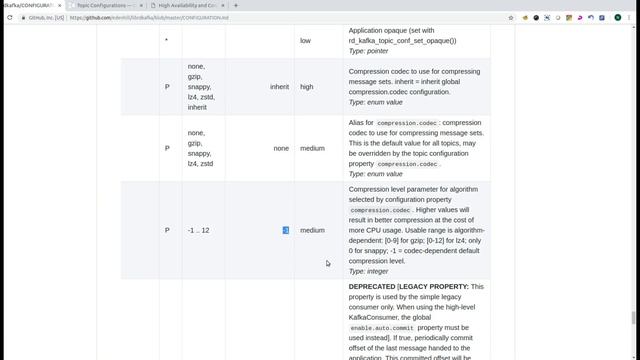Screen dimensions: 640x360
Task: Click the vertical scrollbar thumb
Action: pyautogui.click(x=633, y=318)
